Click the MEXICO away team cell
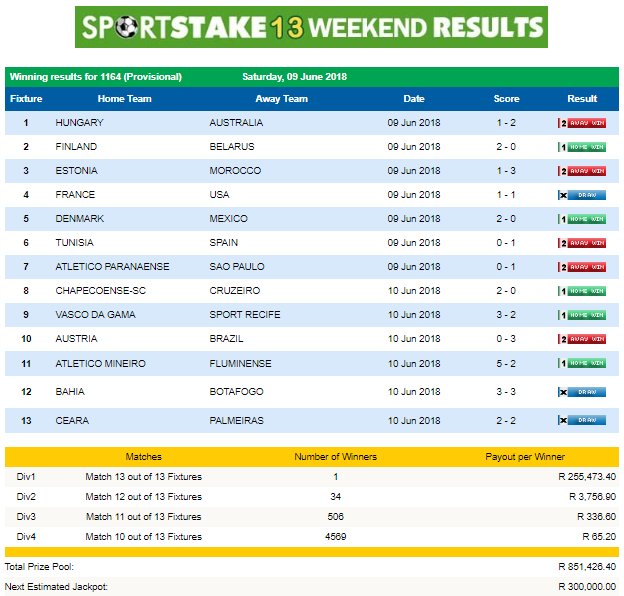This screenshot has width=624, height=596. tap(228, 218)
